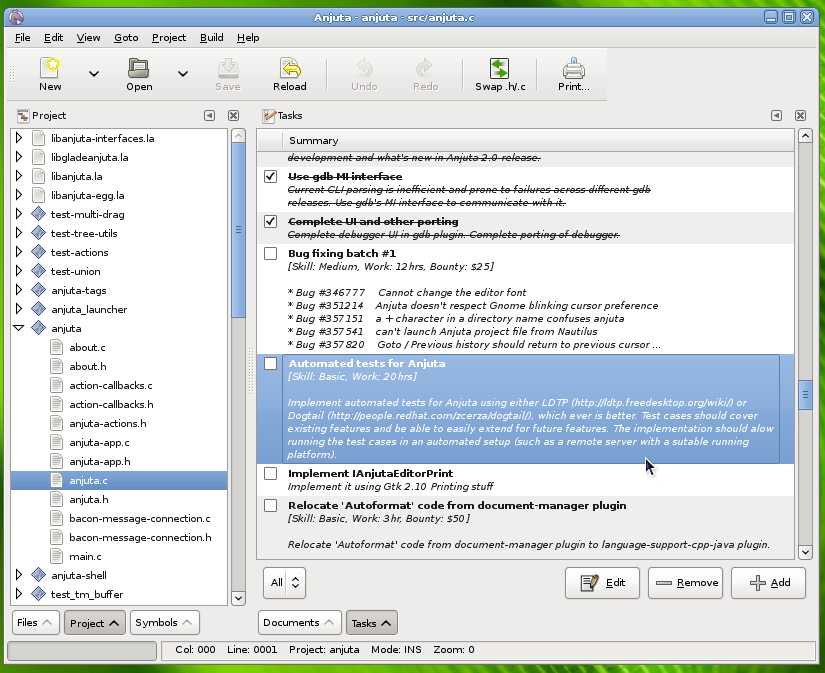Click the Tasks panel header icon
The width and height of the screenshot is (825, 673).
[x=269, y=116]
